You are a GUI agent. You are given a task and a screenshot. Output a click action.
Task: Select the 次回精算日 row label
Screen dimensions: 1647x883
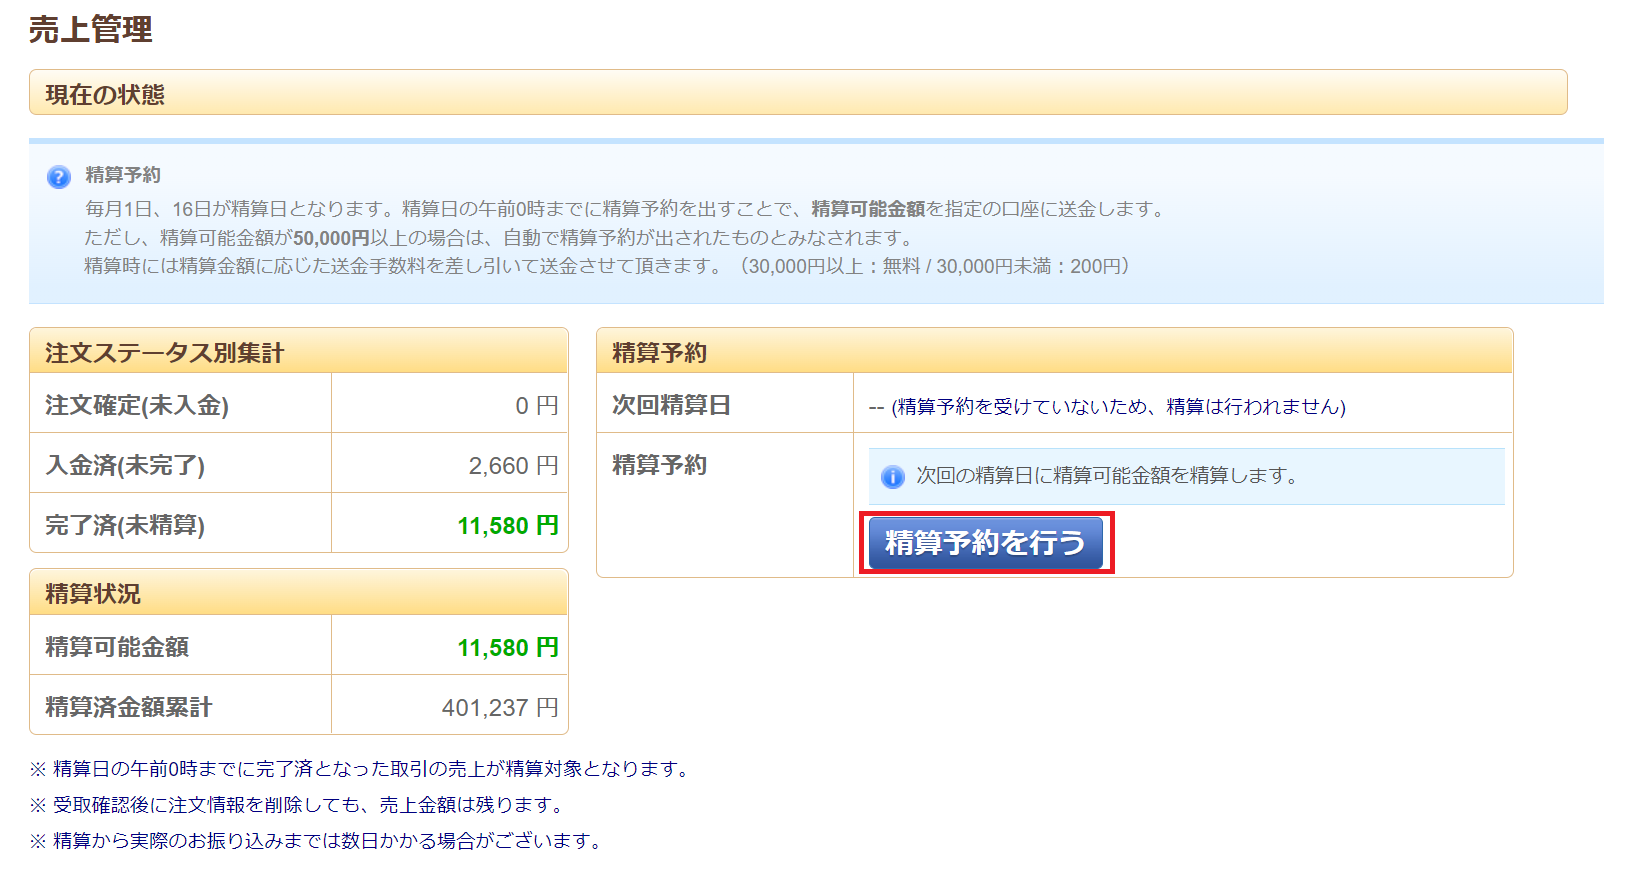(x=671, y=405)
